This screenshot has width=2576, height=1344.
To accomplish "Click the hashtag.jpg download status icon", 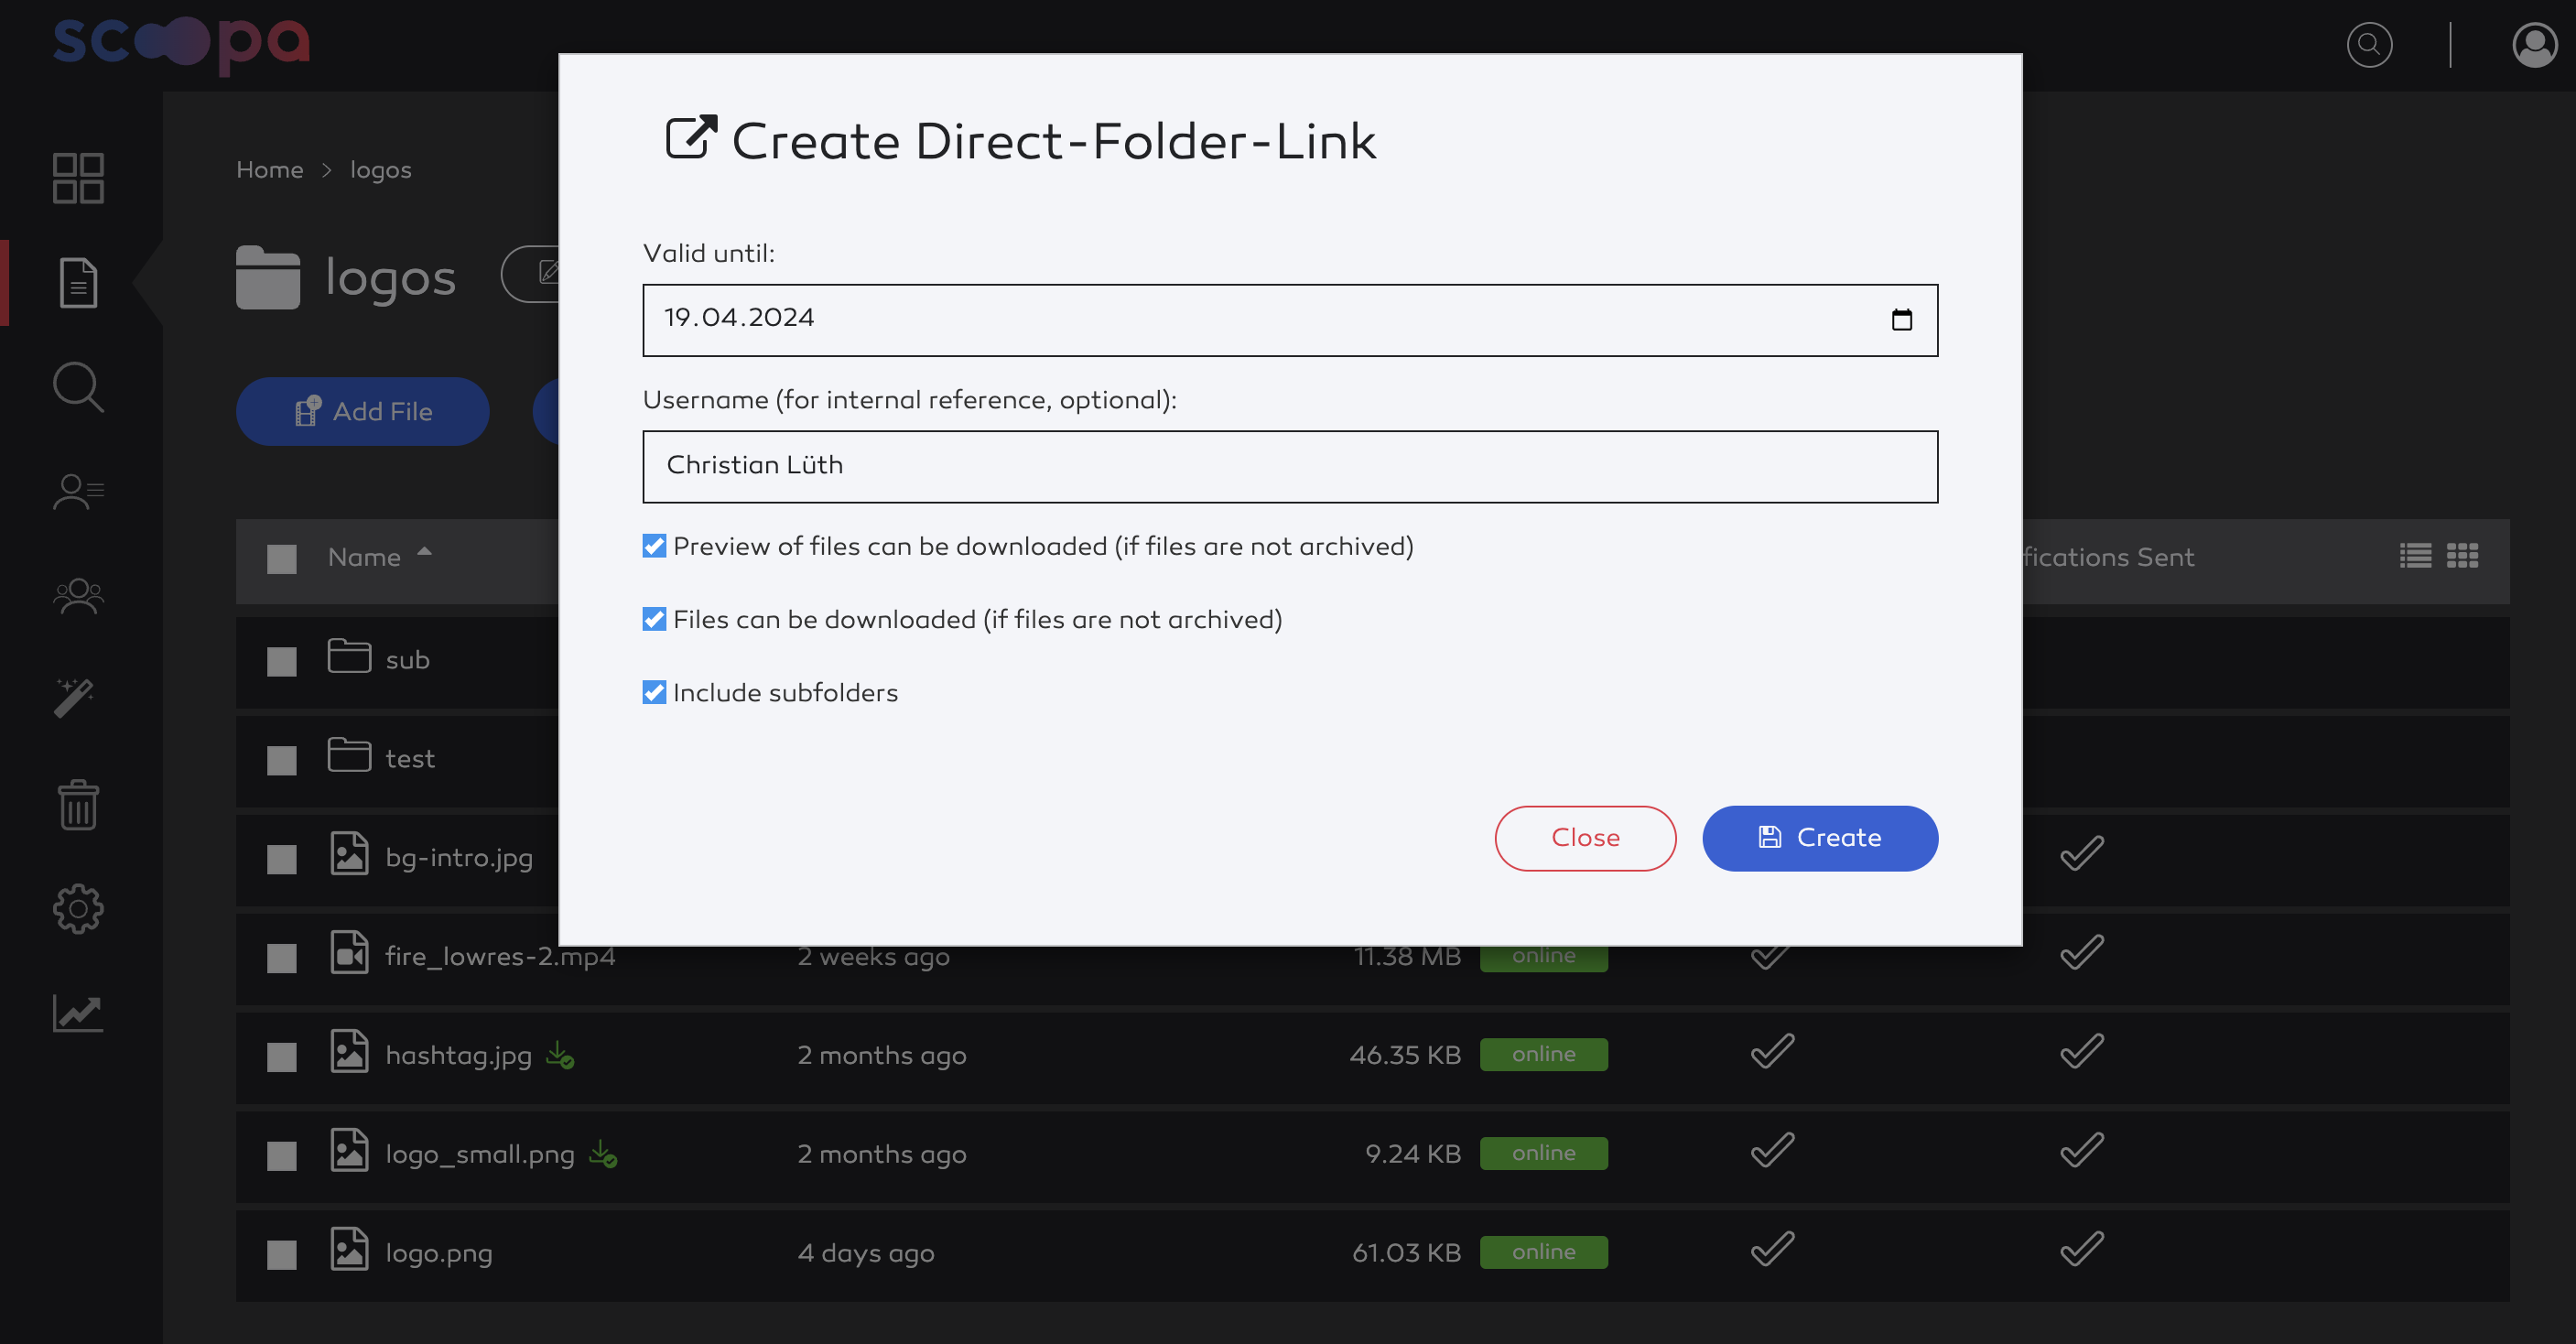I will [x=560, y=1055].
